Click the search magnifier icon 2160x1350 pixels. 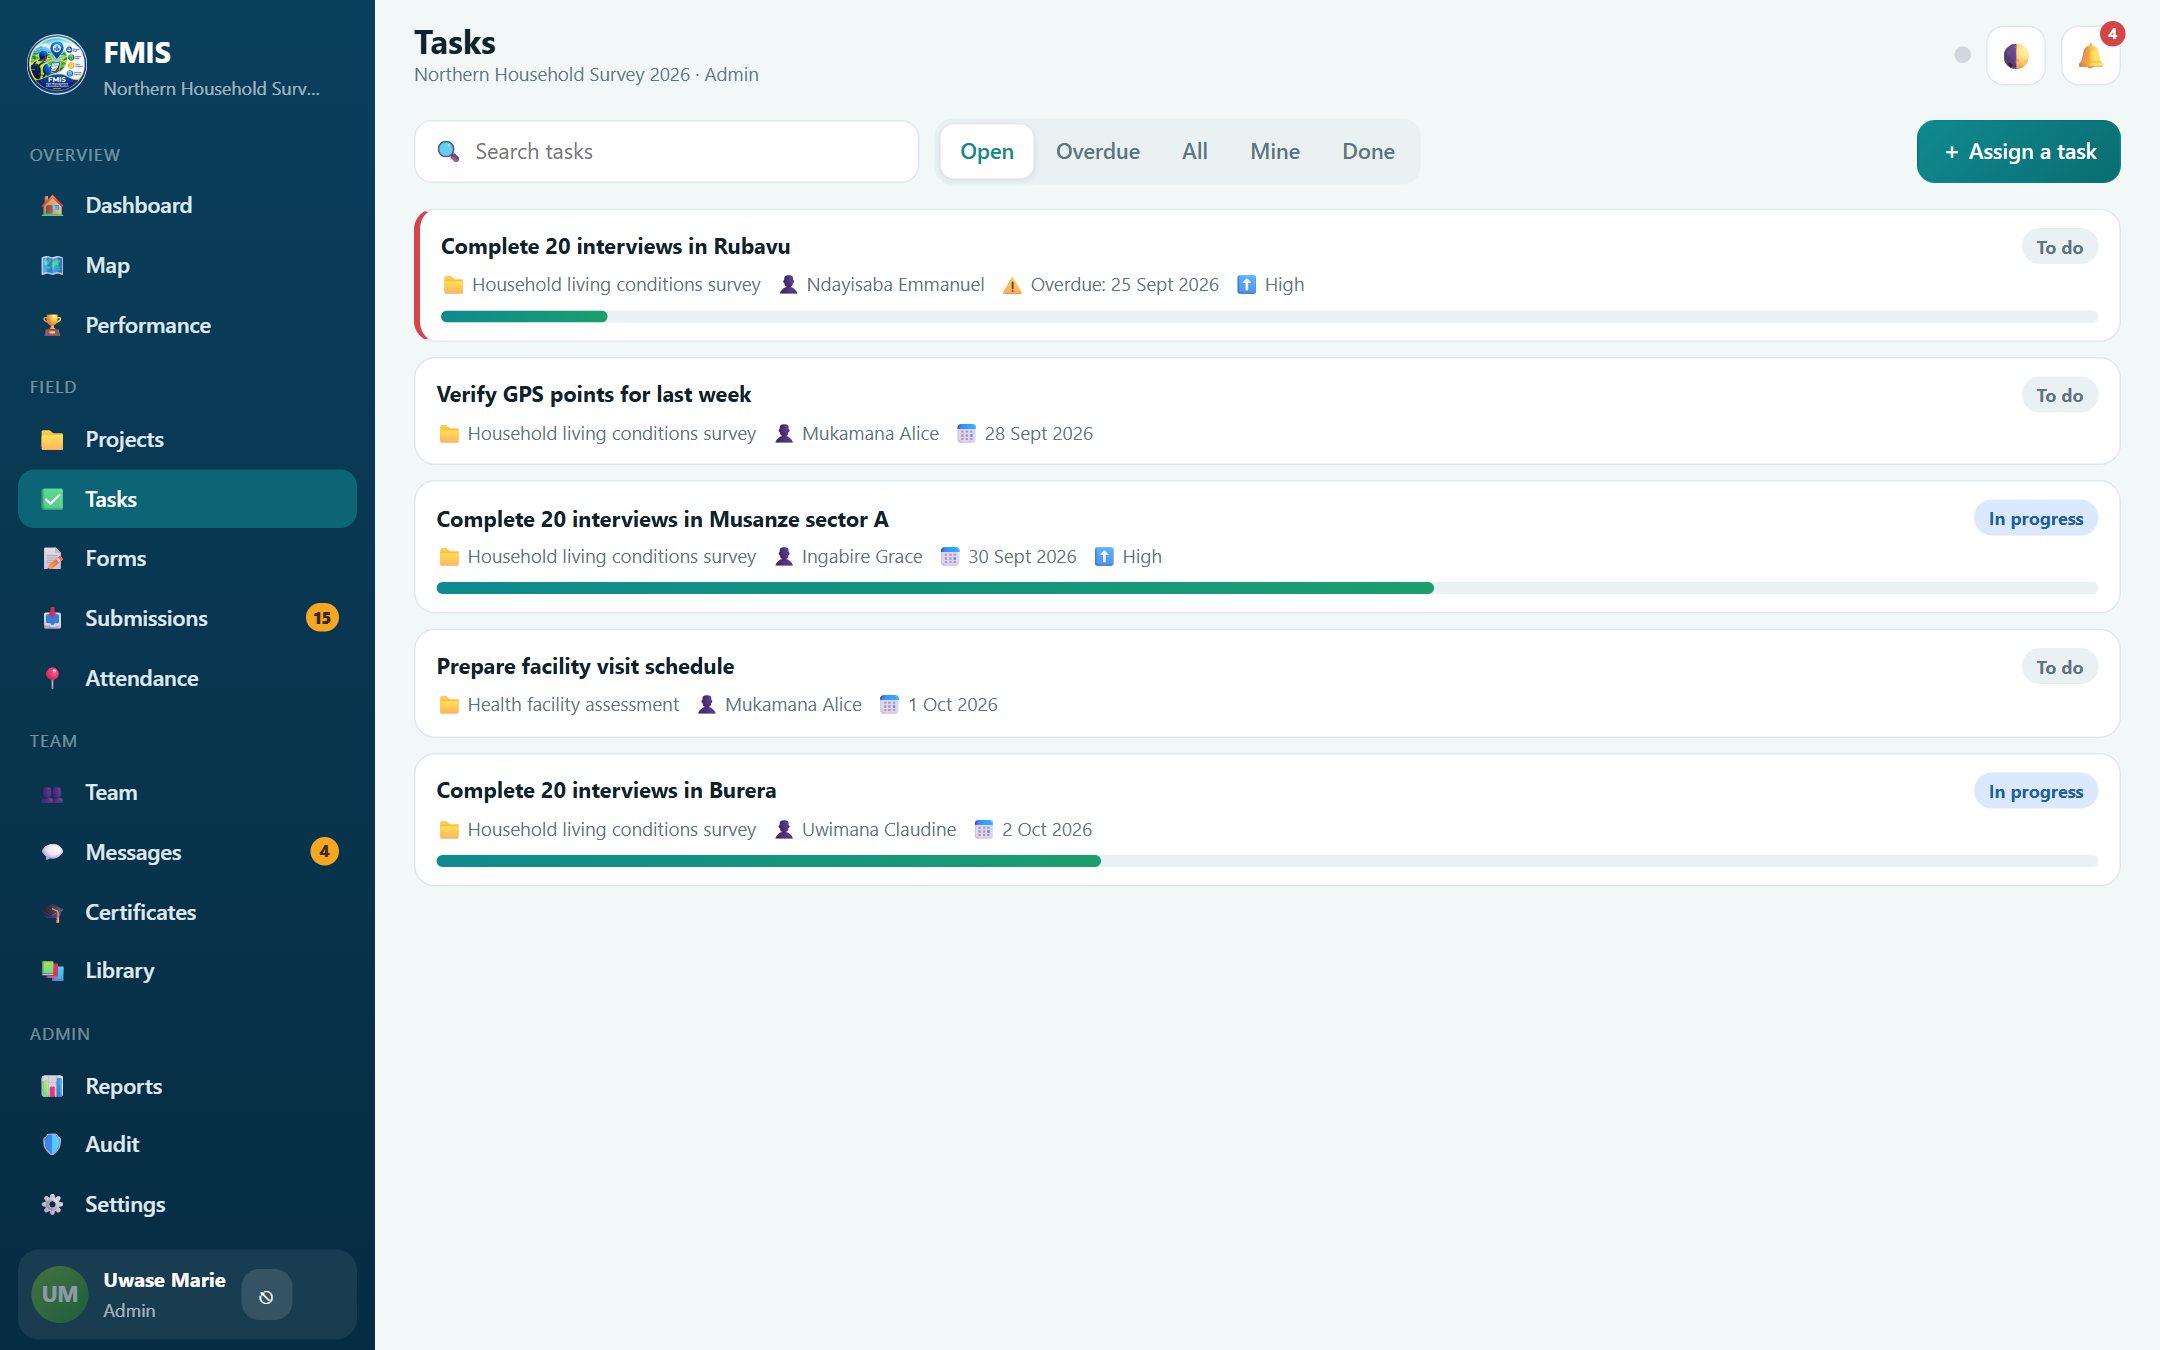click(x=448, y=151)
